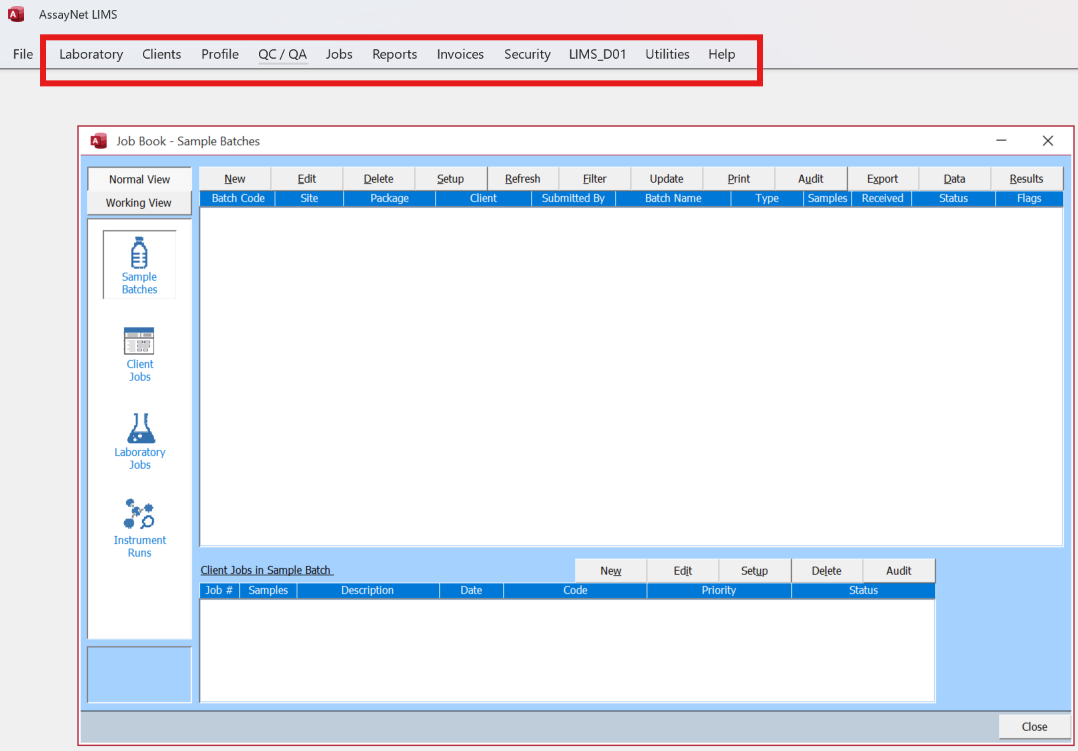Open the Reports menu
1078x751 pixels.
click(x=395, y=54)
